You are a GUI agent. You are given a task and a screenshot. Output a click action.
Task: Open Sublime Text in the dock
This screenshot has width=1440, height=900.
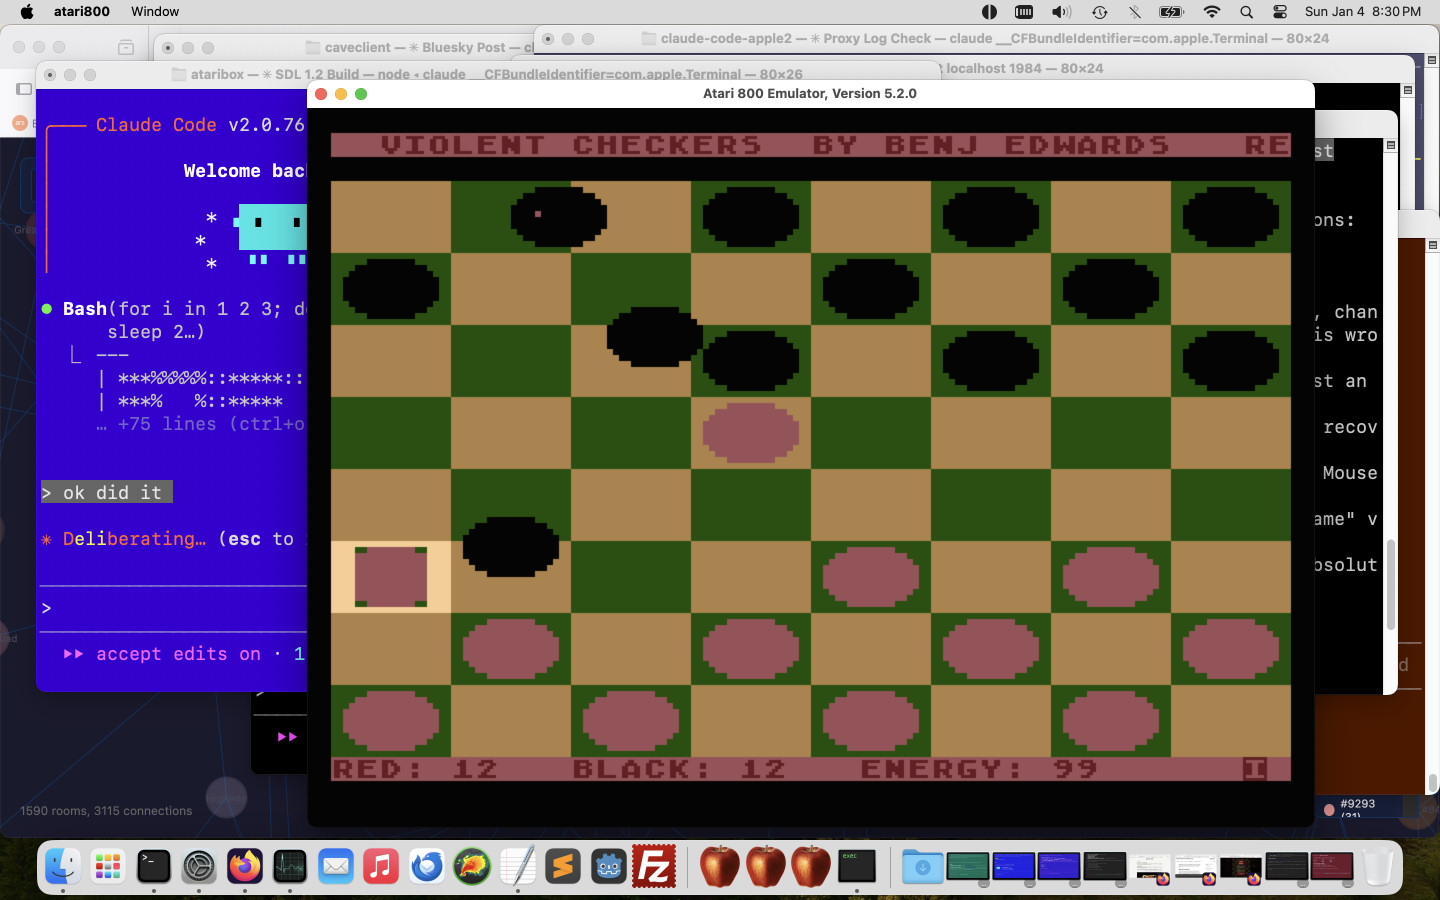click(563, 866)
